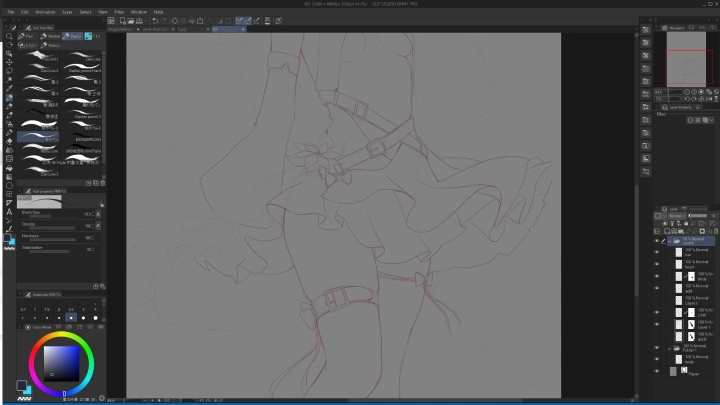
Task: Hide the Folder 1 layer folder
Action: click(x=656, y=348)
